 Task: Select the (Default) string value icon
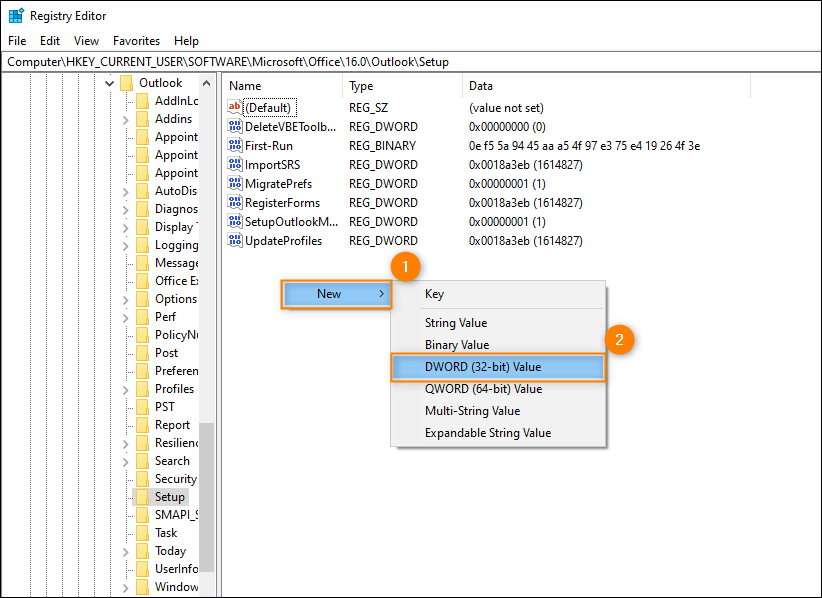pyautogui.click(x=234, y=107)
